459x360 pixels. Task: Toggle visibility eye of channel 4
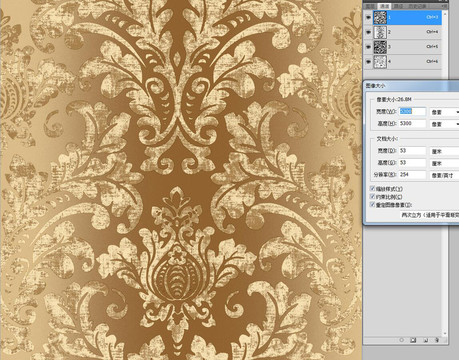368,62
